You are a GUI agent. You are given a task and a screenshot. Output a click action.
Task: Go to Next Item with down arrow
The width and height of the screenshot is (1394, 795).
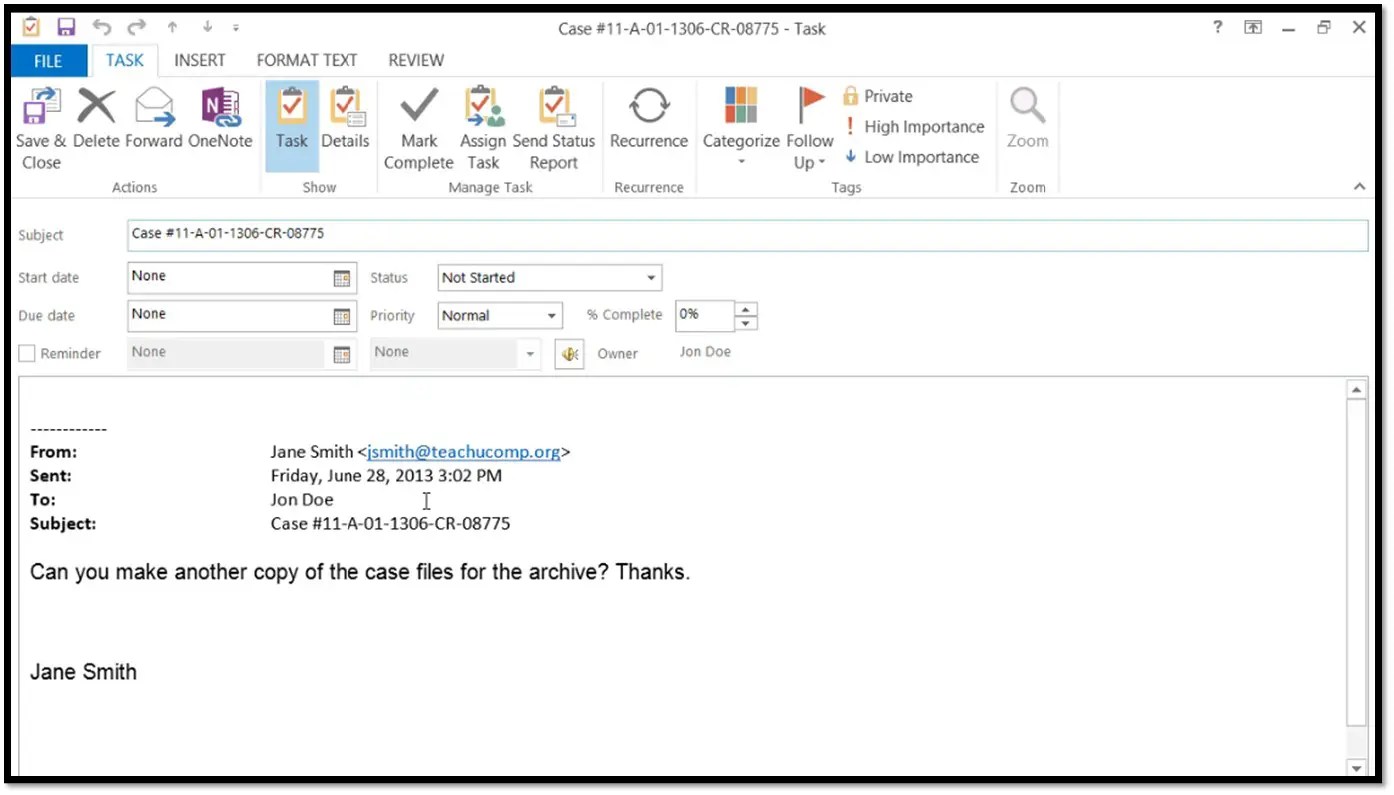[x=208, y=28]
